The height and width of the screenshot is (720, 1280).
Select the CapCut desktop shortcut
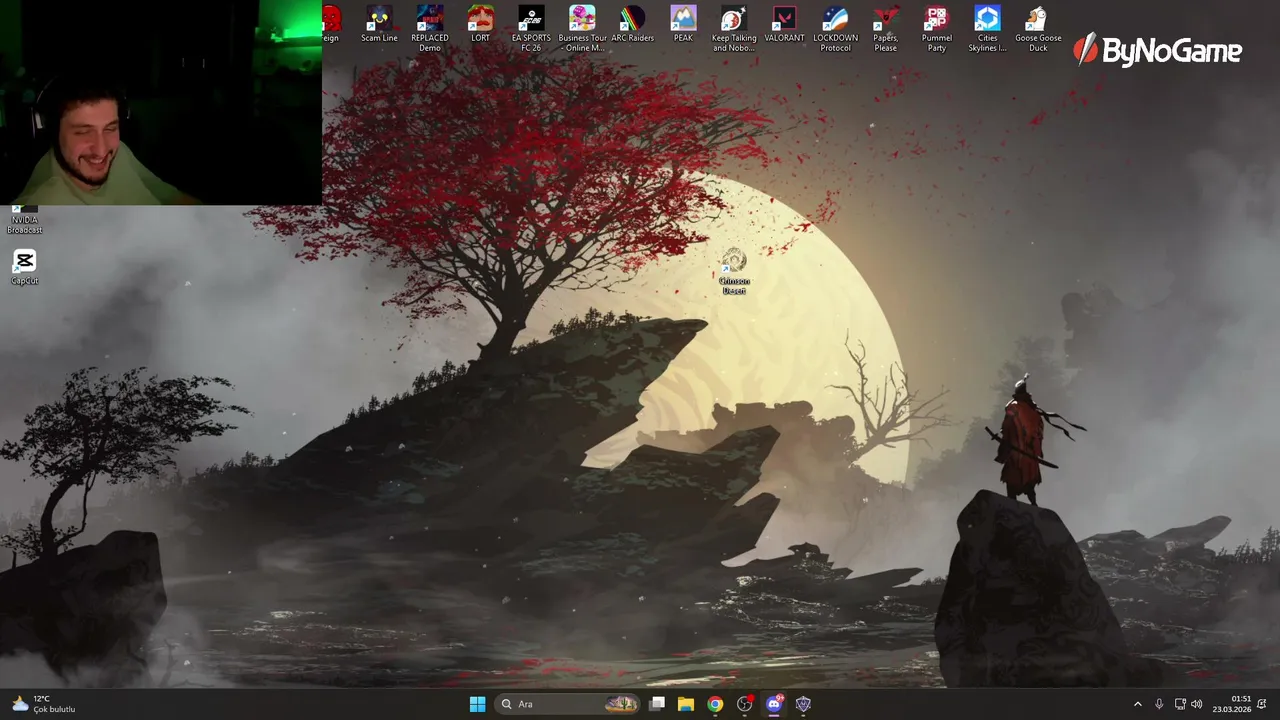click(x=25, y=267)
